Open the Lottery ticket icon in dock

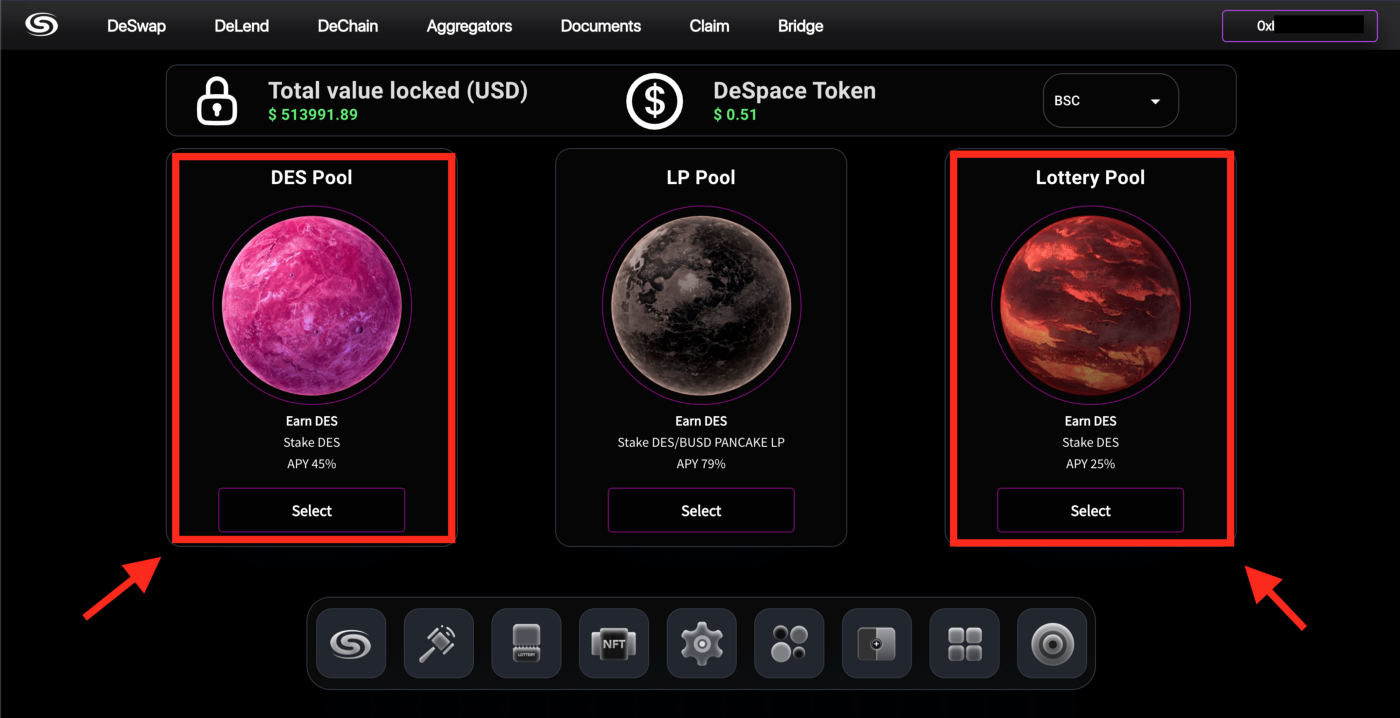526,643
